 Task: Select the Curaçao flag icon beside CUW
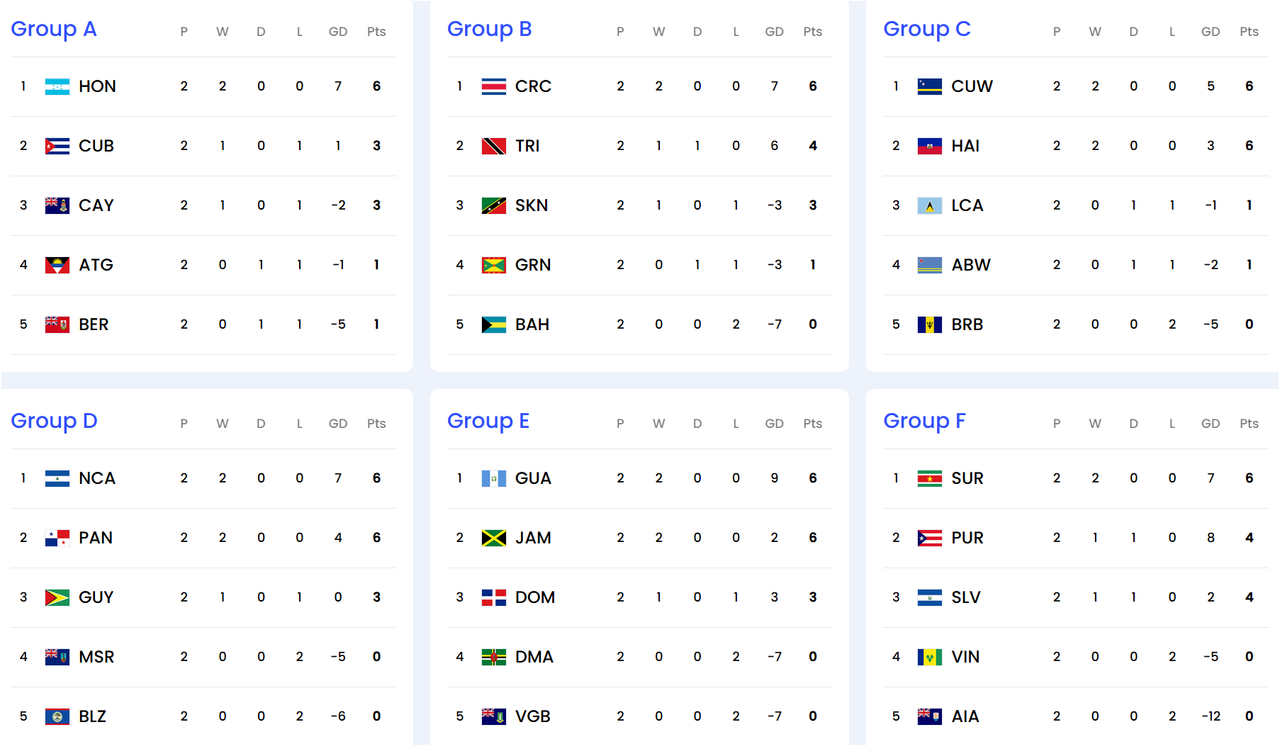pyautogui.click(x=930, y=87)
